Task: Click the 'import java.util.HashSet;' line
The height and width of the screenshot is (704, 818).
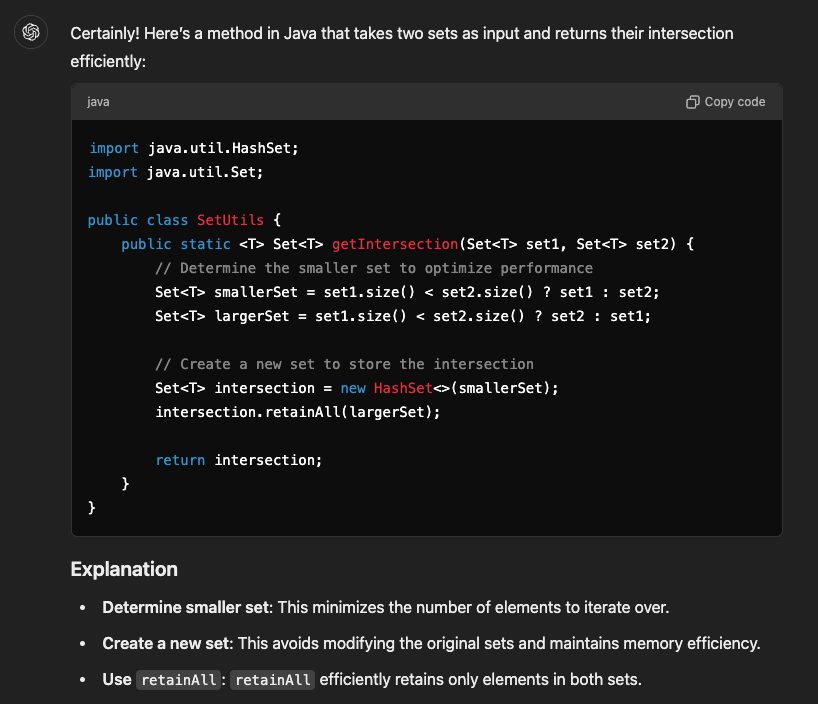Action: 194,148
